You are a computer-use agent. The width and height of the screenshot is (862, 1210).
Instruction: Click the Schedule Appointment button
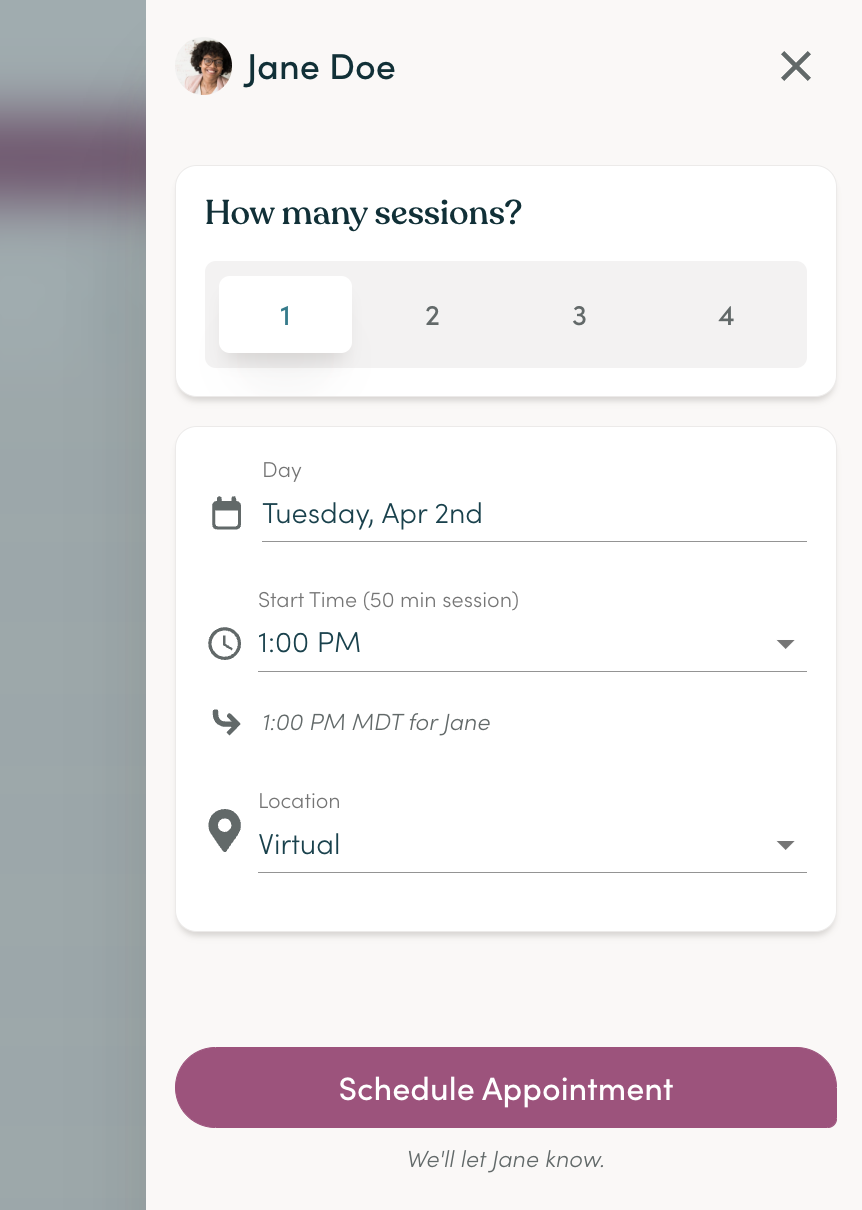506,1088
